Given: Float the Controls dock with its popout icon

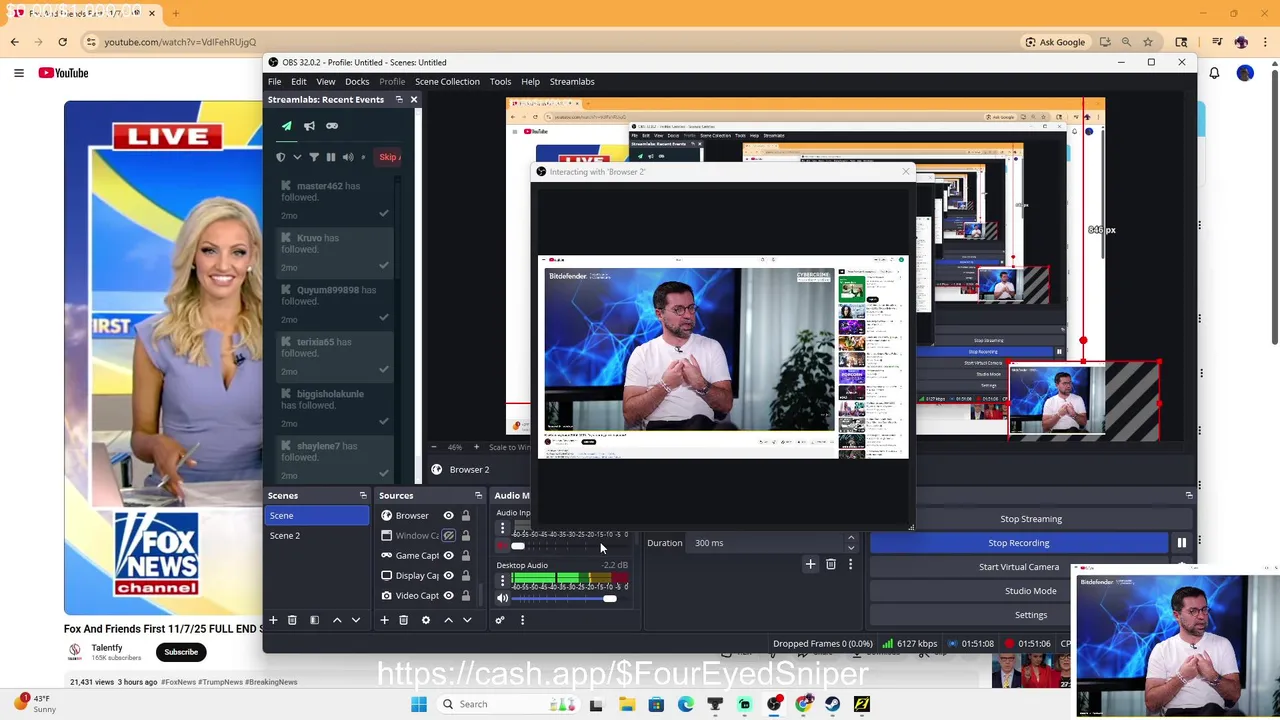Looking at the screenshot, I should (1189, 495).
